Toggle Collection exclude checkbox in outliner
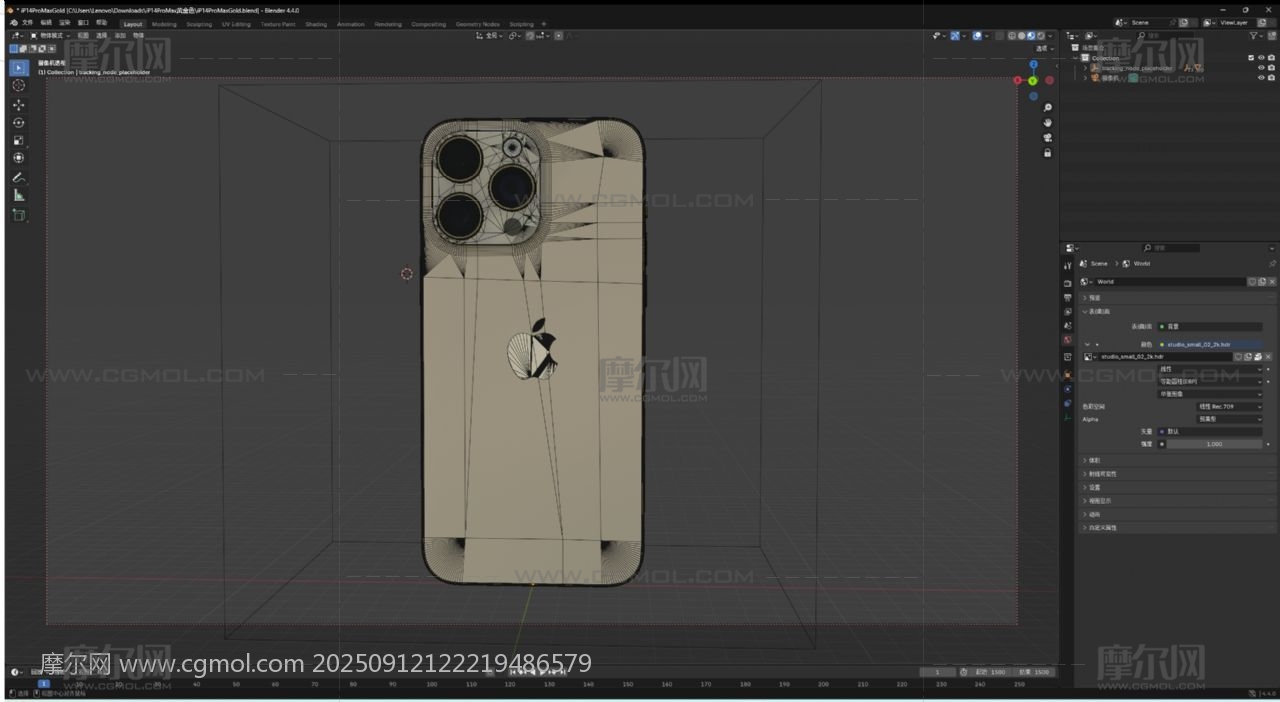 click(x=1251, y=58)
